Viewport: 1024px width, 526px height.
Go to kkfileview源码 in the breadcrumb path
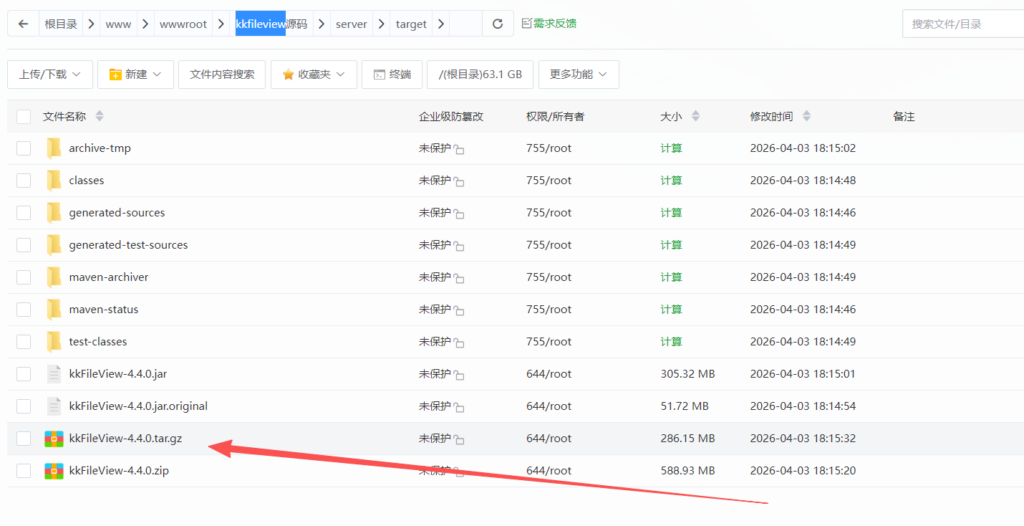click(x=271, y=24)
